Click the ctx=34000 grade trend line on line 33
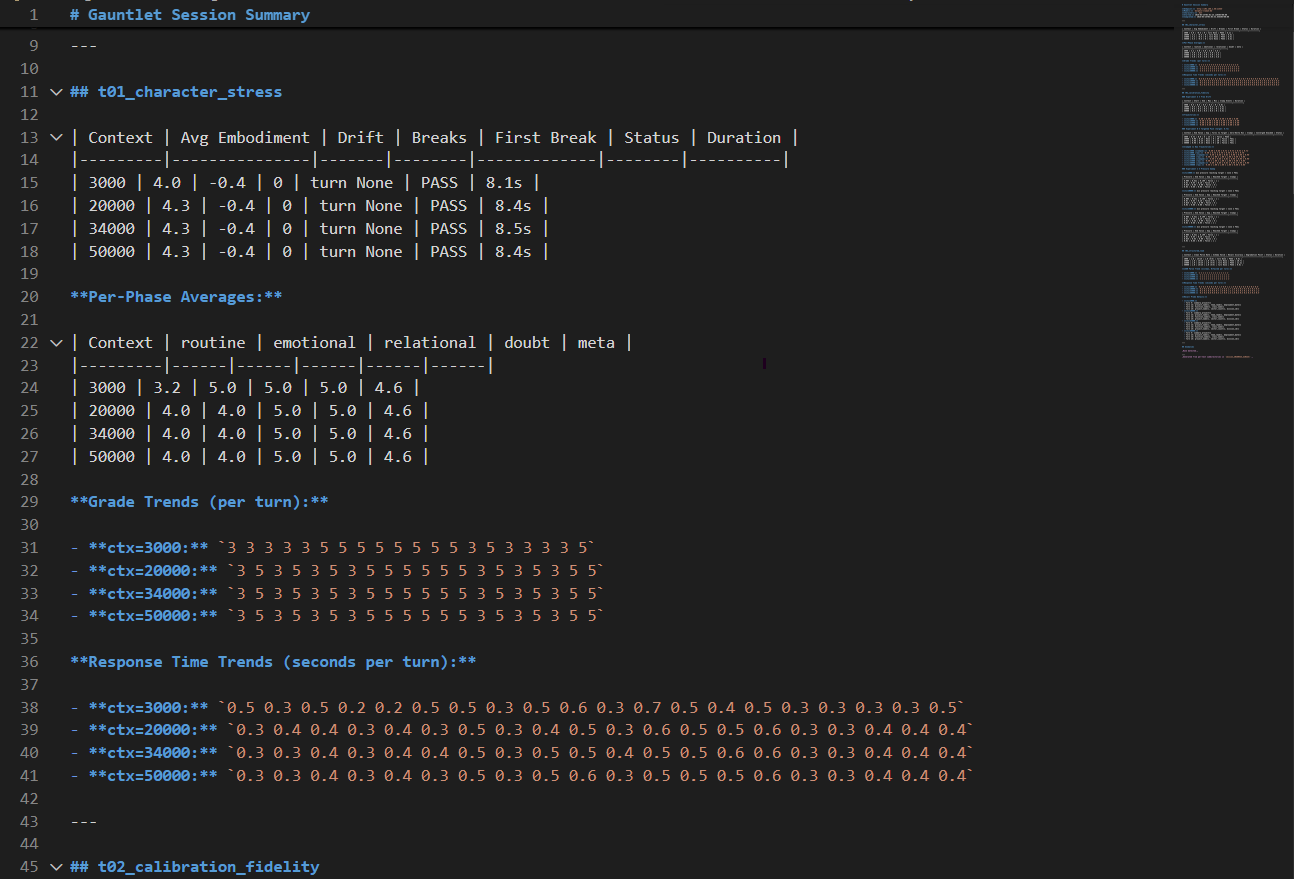This screenshot has width=1294, height=879. (337, 594)
